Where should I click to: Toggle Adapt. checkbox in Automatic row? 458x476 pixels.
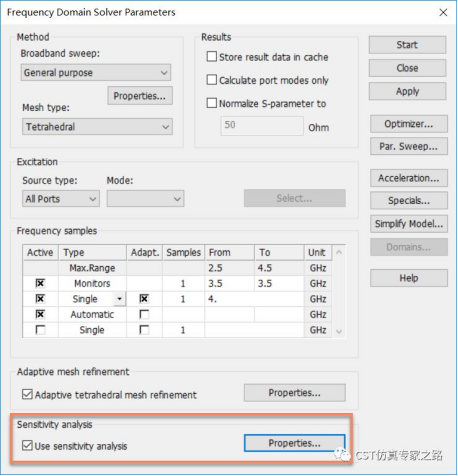[144, 314]
